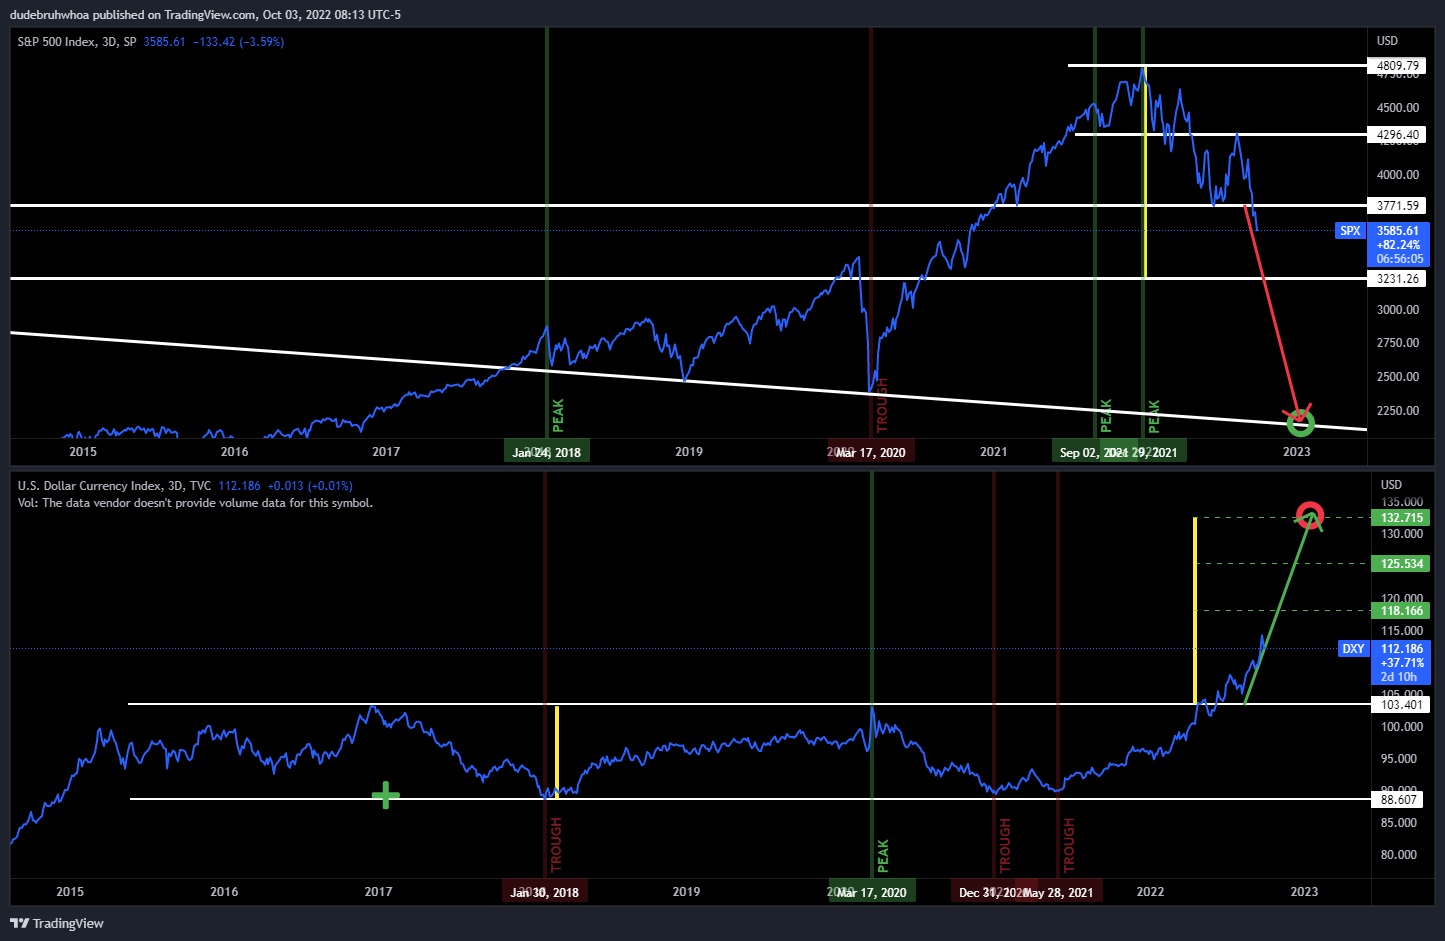This screenshot has height=941, width=1445.
Task: Click 2023 on the Dollar Index time axis
Action: pyautogui.click(x=1304, y=892)
